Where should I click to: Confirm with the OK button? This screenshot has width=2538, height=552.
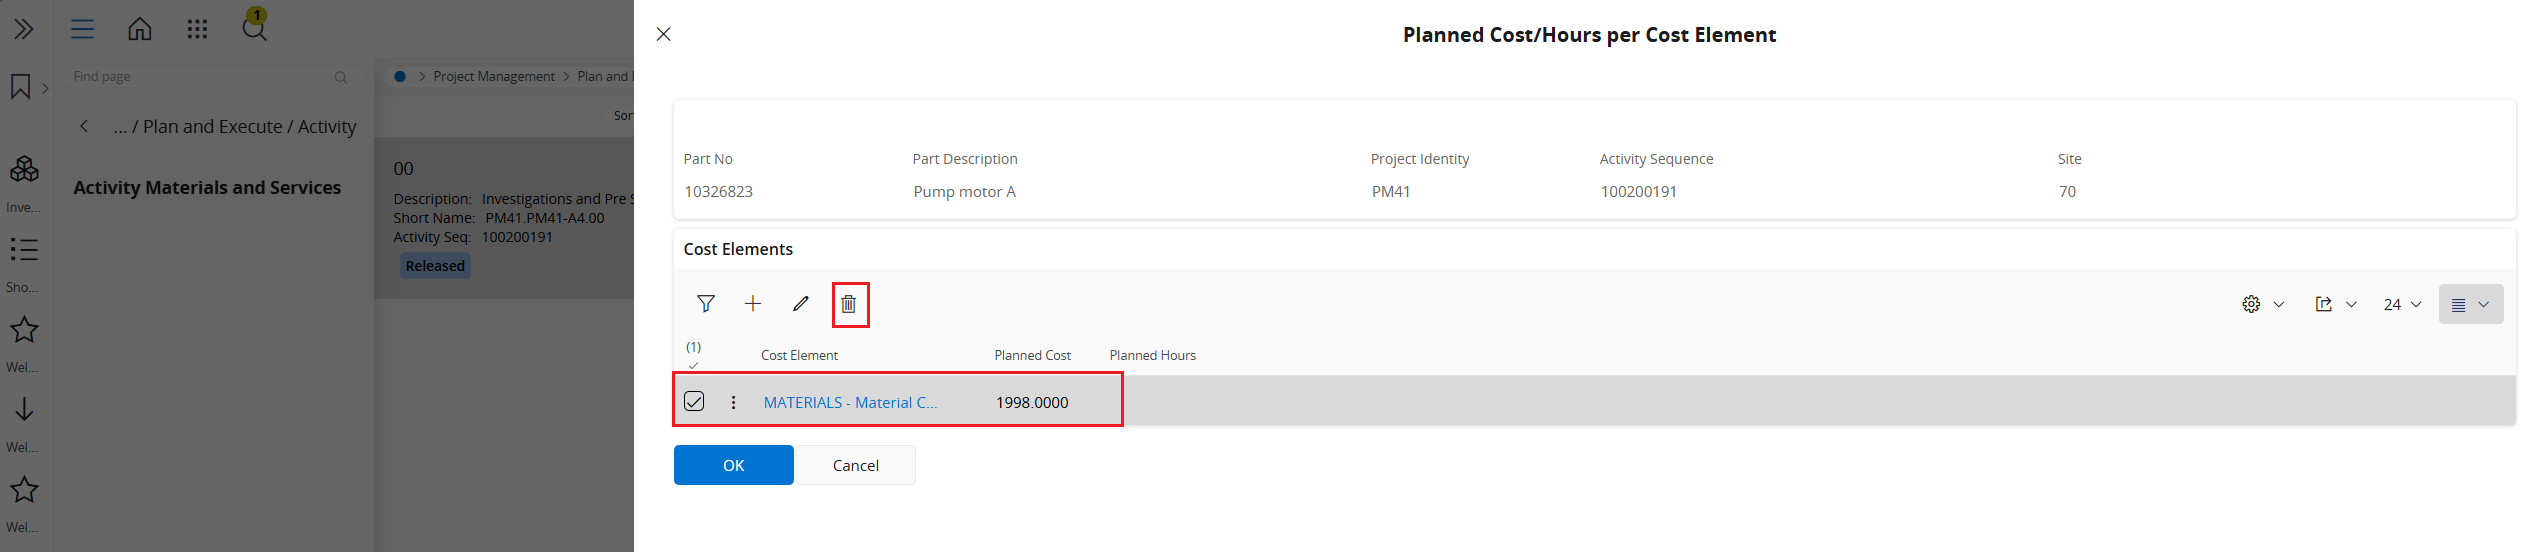click(733, 465)
